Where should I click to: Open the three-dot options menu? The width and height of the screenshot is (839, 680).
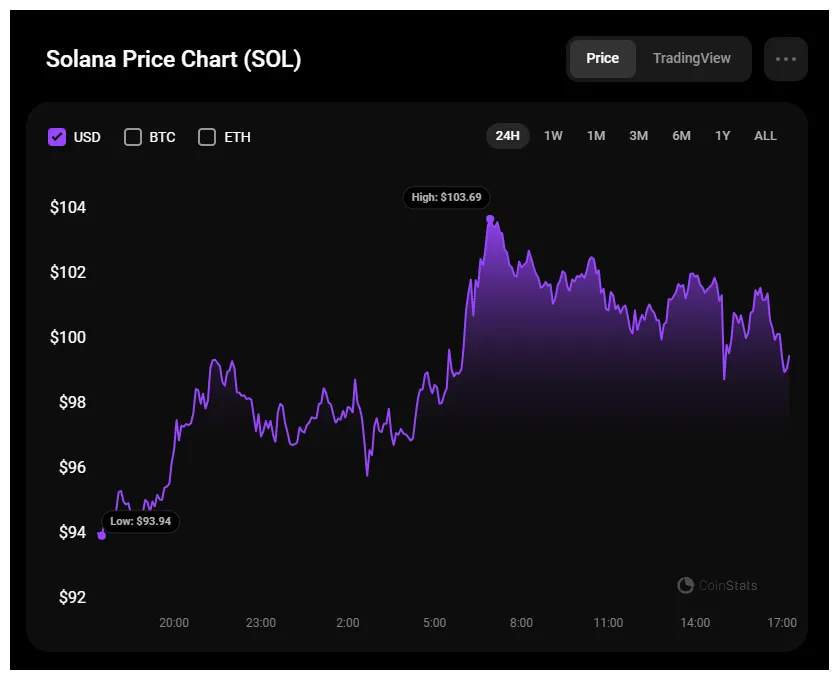786,58
